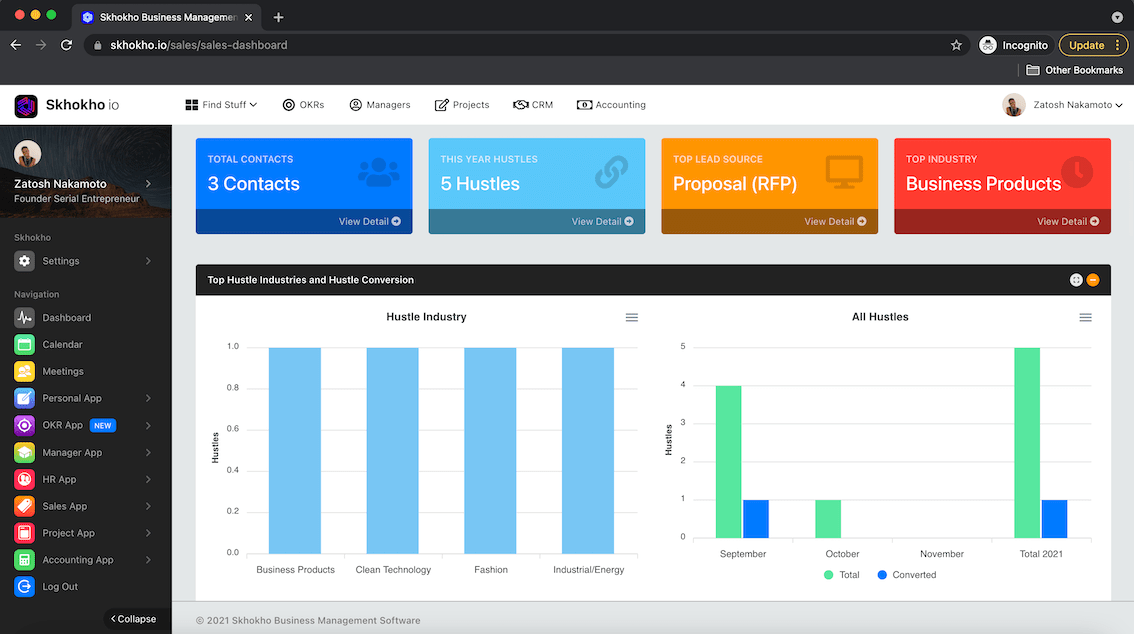Bookmark this page with the star icon

tap(956, 45)
